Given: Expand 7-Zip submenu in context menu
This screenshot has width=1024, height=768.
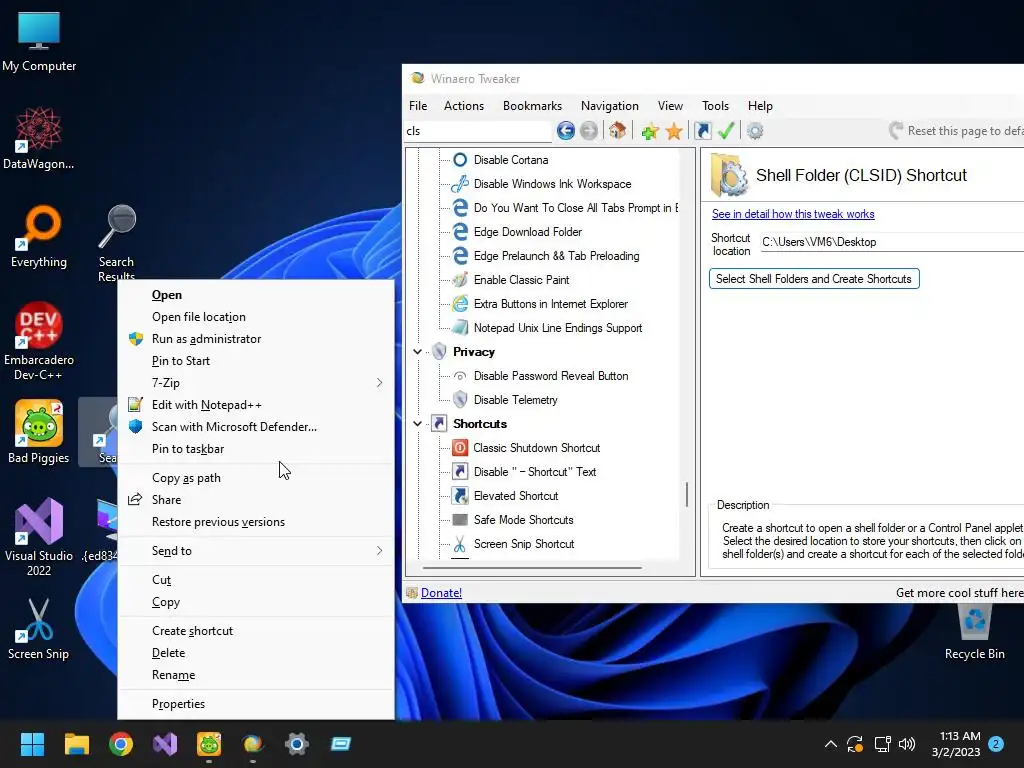Looking at the screenshot, I should click(x=256, y=383).
